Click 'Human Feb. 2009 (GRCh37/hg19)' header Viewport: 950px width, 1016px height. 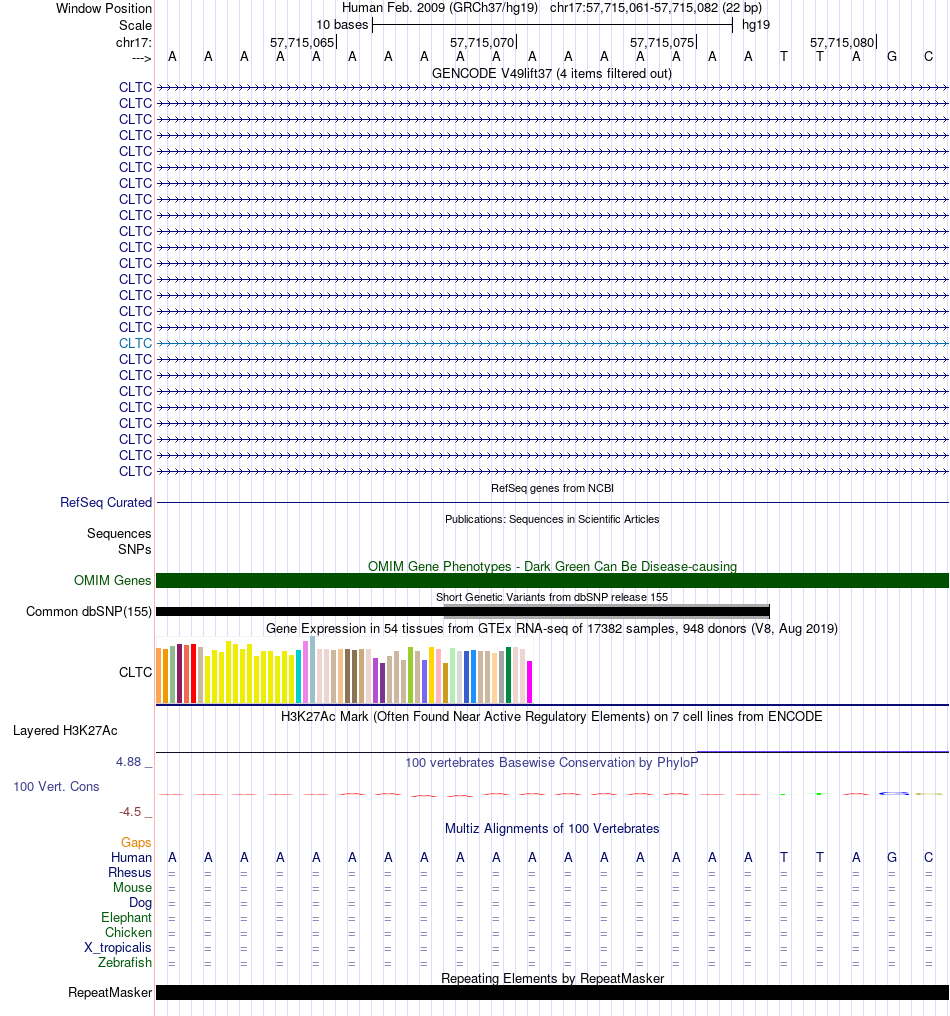coord(439,8)
